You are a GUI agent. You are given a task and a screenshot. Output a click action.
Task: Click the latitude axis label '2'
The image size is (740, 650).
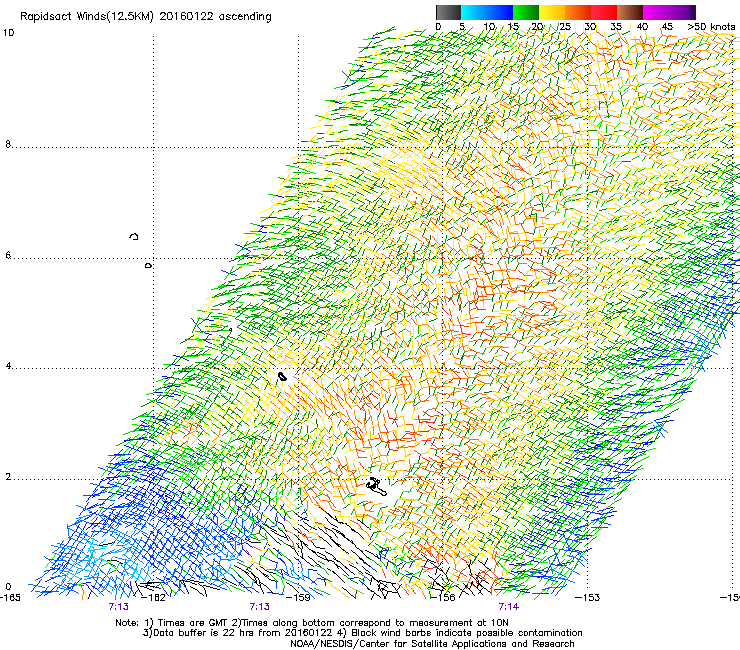(8, 476)
